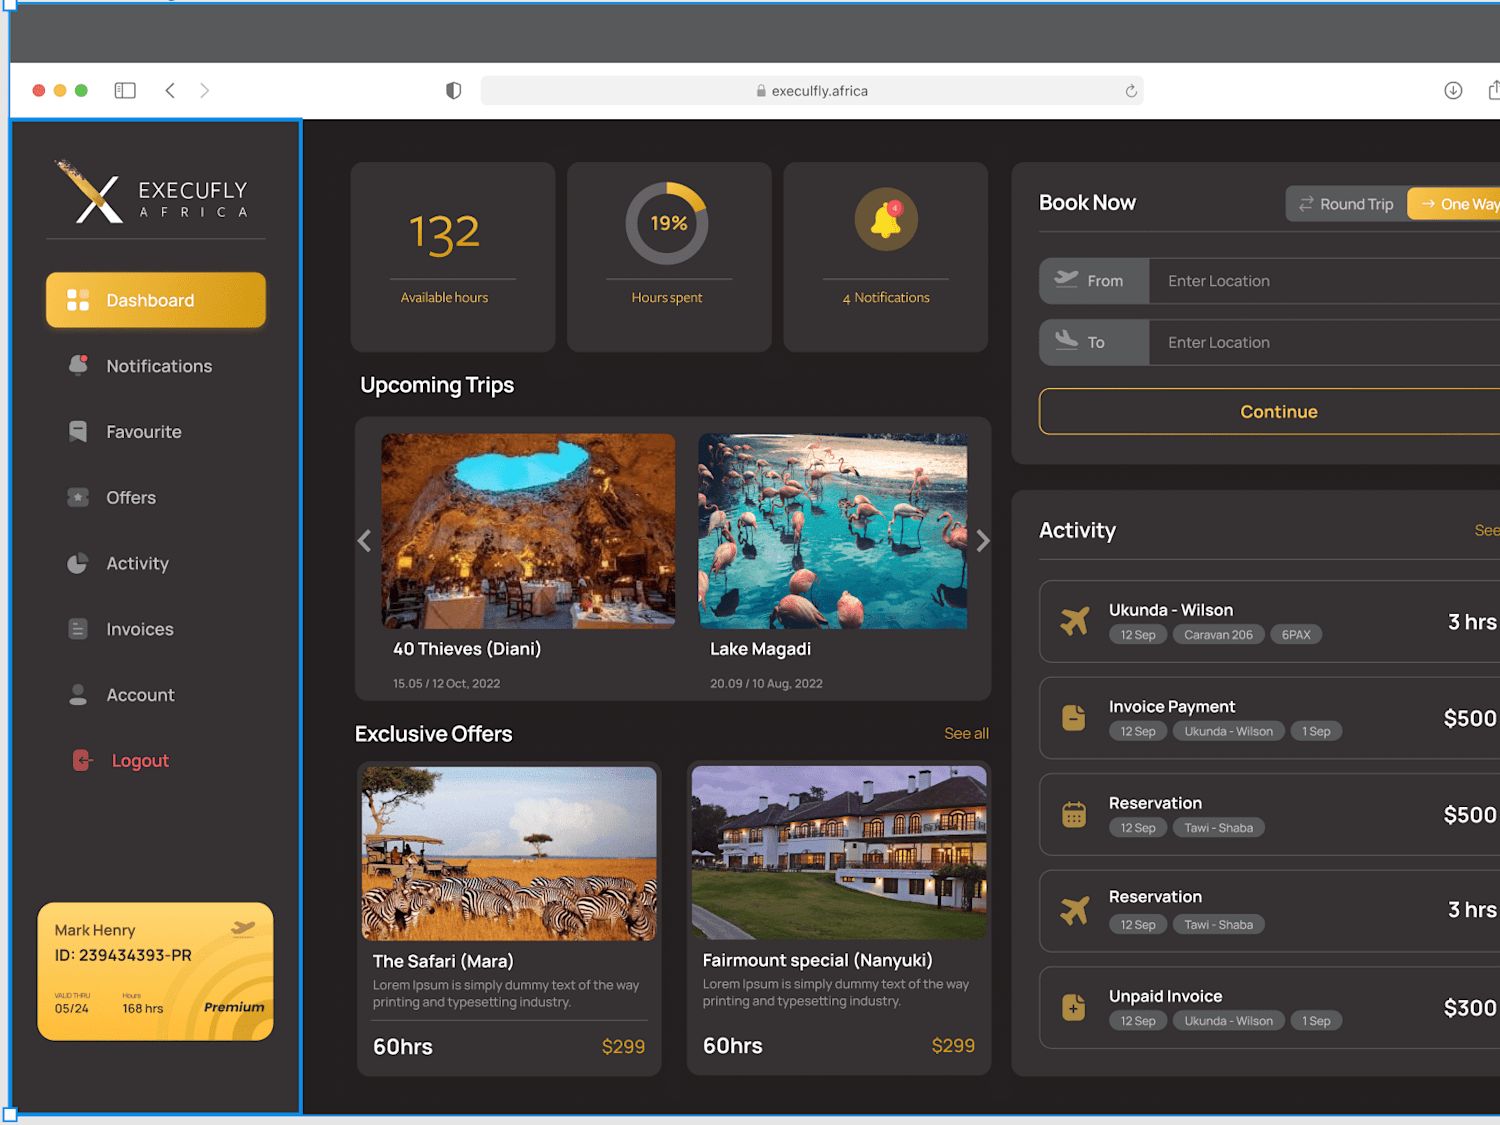This screenshot has width=1500, height=1125.
Task: Click the 3 hrs Reservation plane icon
Action: pyautogui.click(x=1075, y=910)
